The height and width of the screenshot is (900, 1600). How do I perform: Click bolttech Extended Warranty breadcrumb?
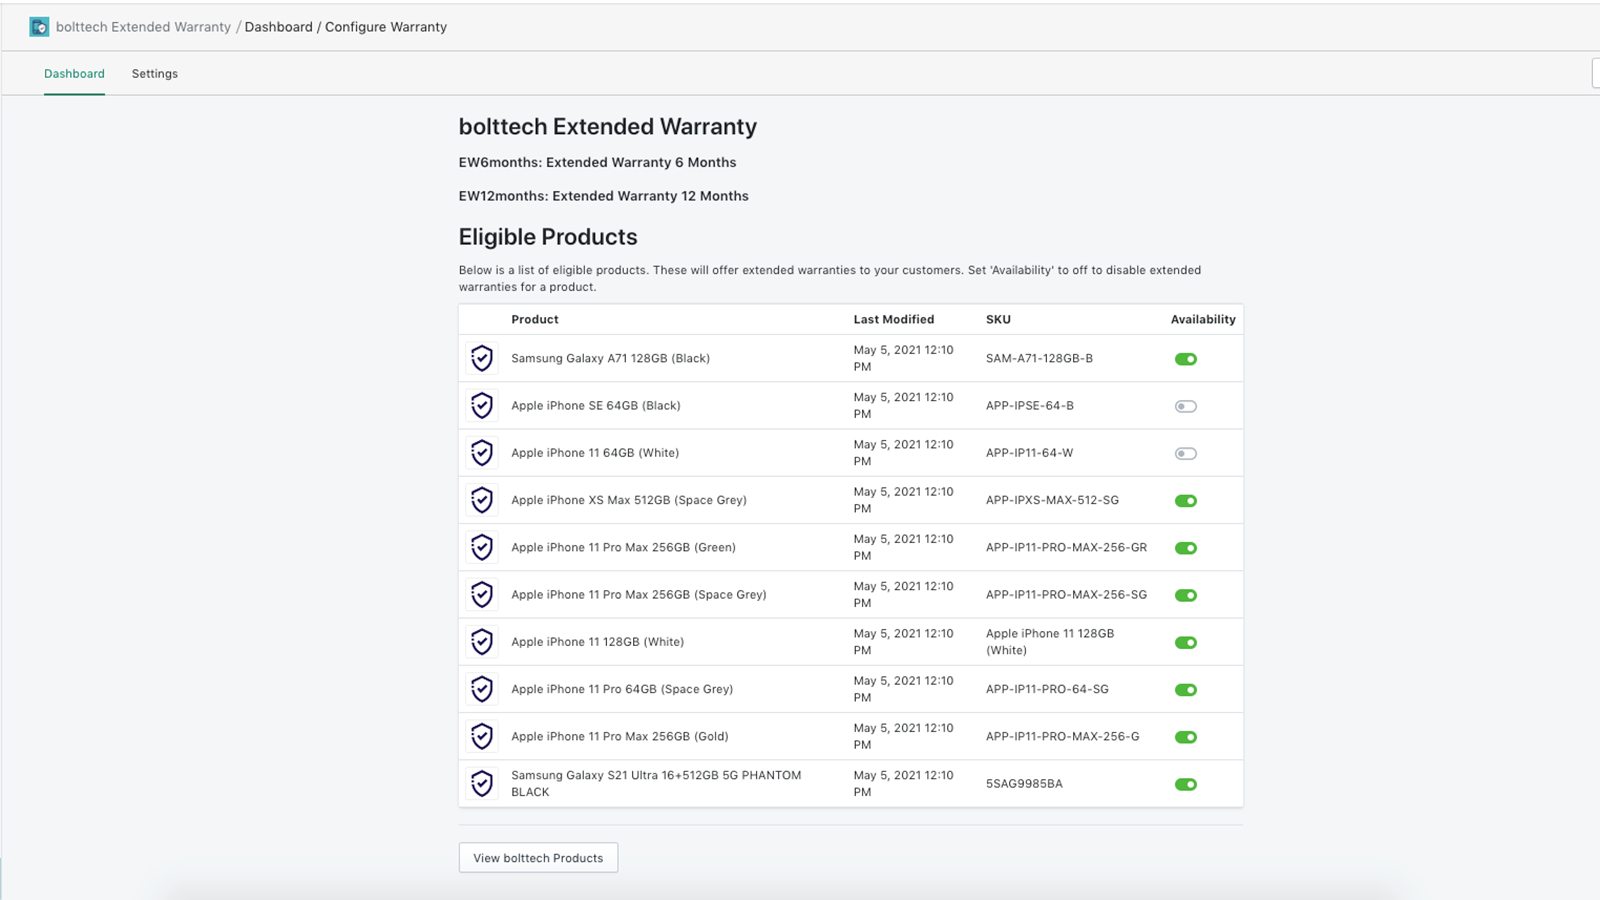(x=143, y=27)
